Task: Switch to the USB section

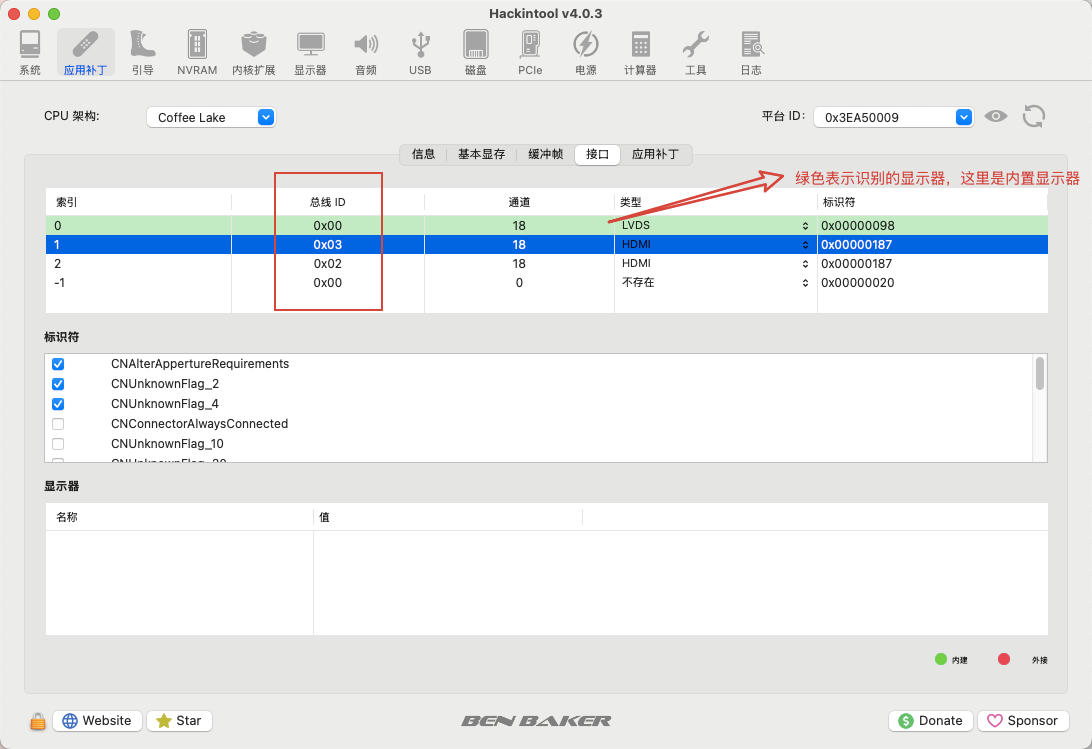Action: tap(420, 52)
